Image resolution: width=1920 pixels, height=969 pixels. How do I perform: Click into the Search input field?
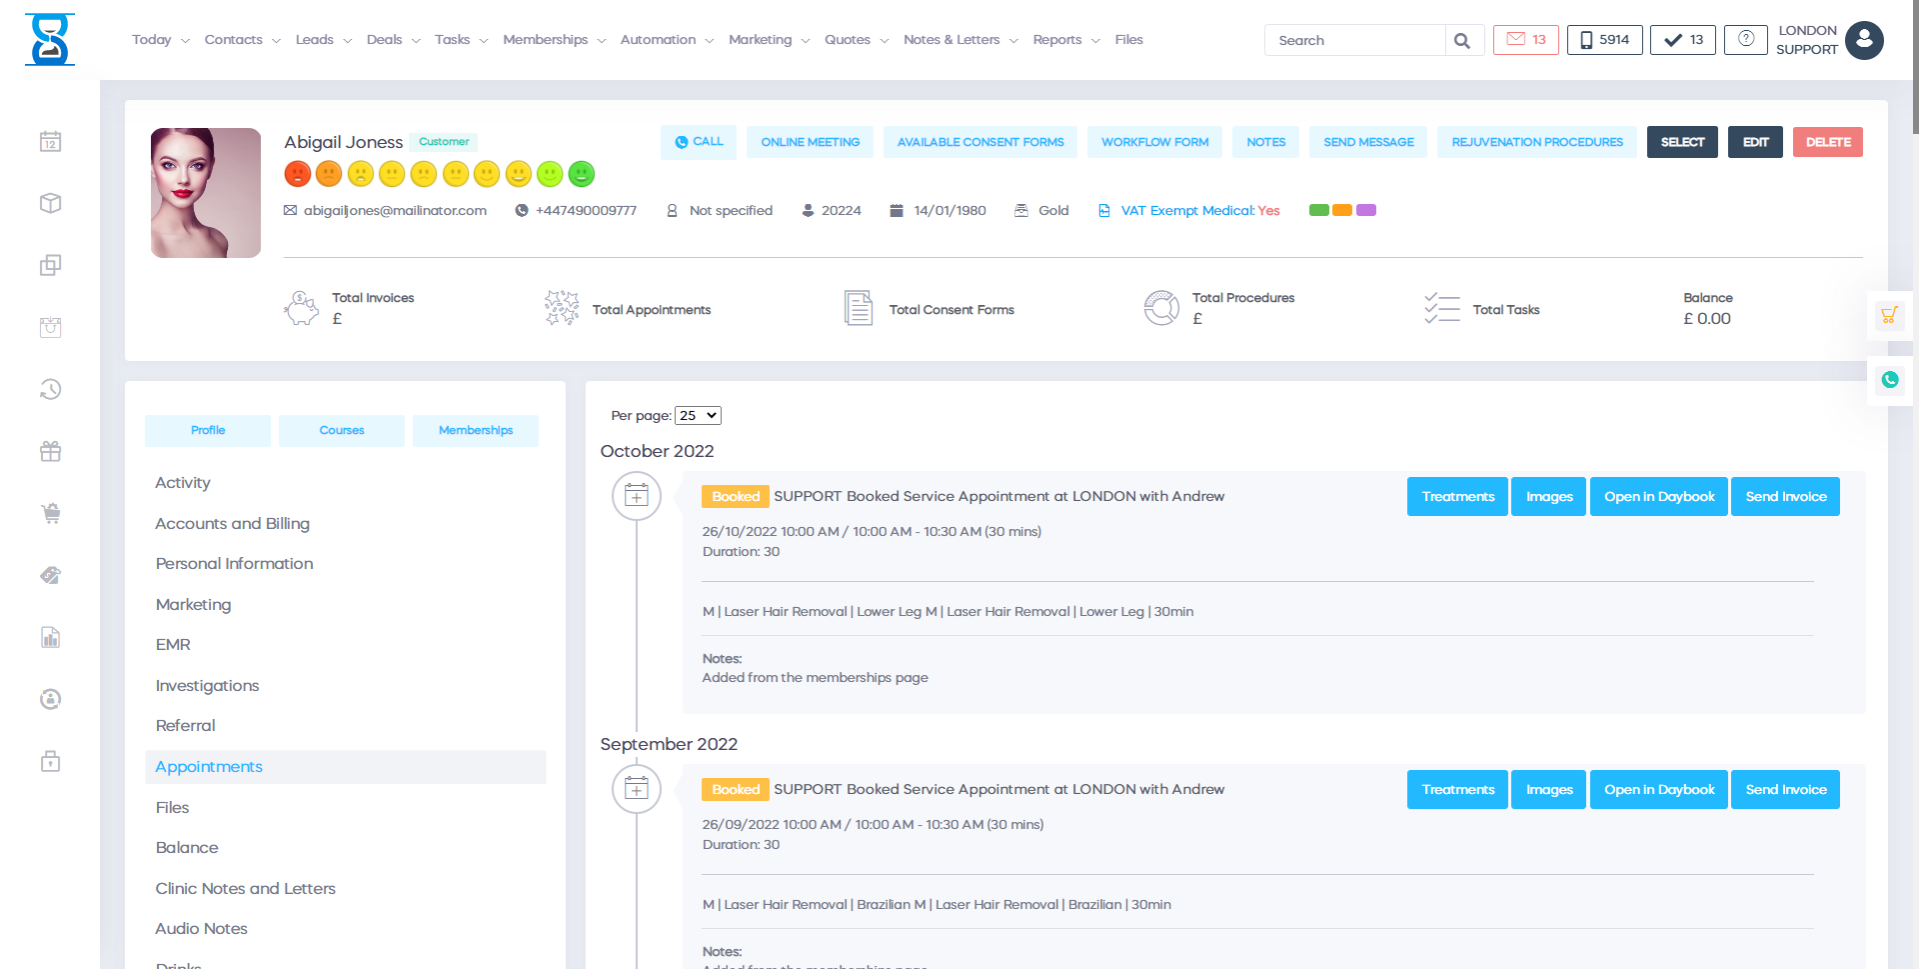point(1354,41)
